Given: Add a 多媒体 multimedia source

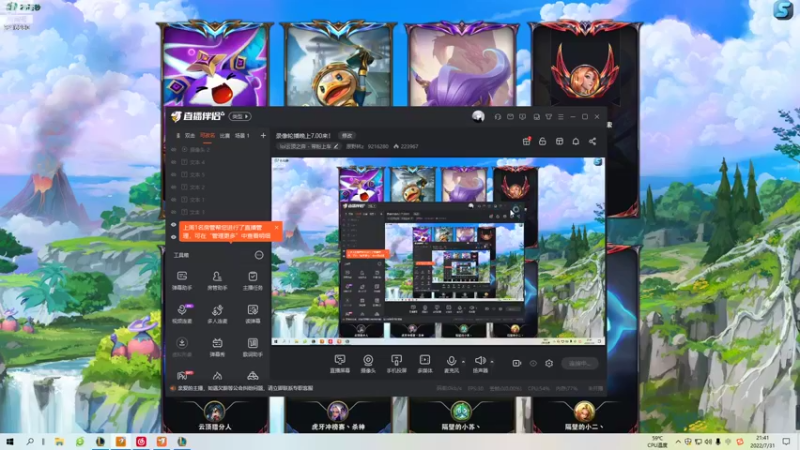Looking at the screenshot, I should pos(424,364).
